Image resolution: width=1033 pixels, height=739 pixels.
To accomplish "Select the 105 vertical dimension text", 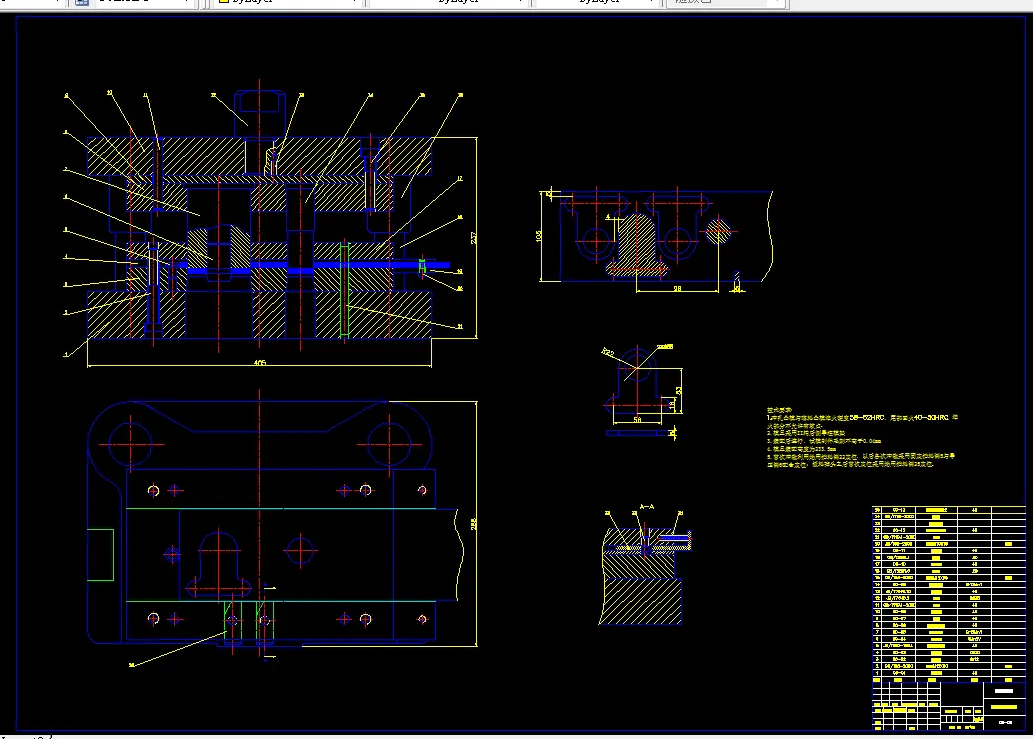I will pyautogui.click(x=540, y=236).
